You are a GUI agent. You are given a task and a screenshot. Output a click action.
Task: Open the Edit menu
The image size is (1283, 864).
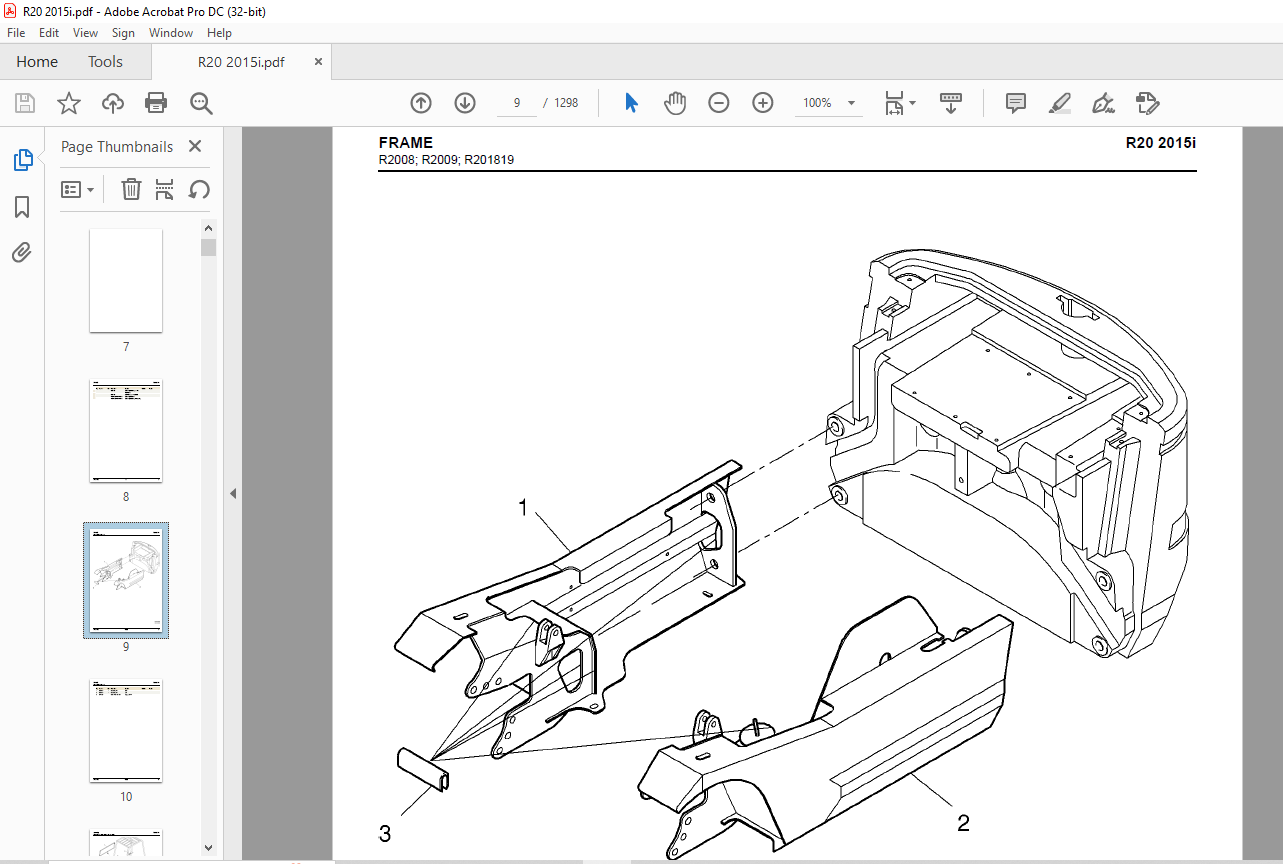(49, 33)
